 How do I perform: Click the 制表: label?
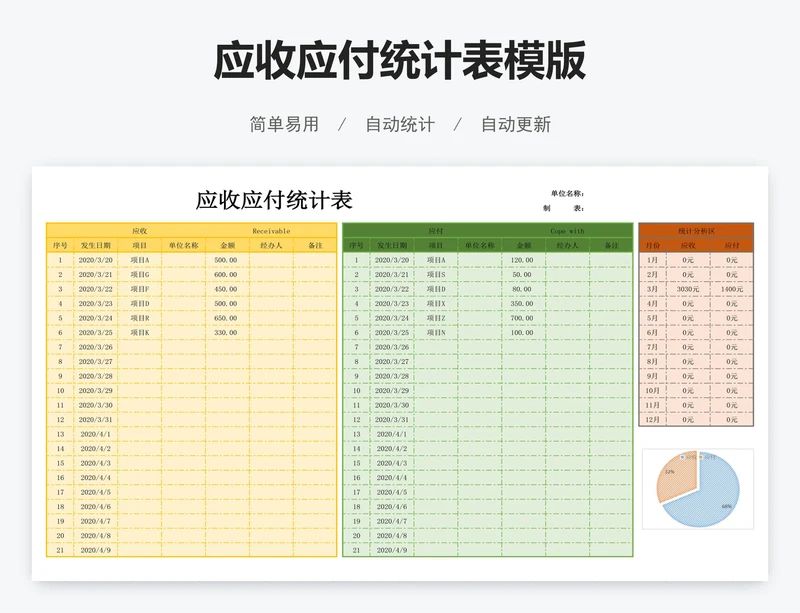click(563, 208)
